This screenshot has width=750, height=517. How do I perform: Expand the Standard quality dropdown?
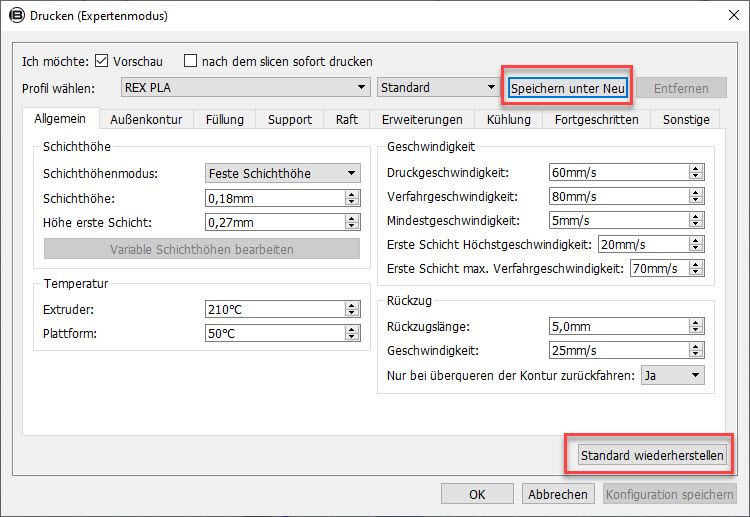coord(438,88)
